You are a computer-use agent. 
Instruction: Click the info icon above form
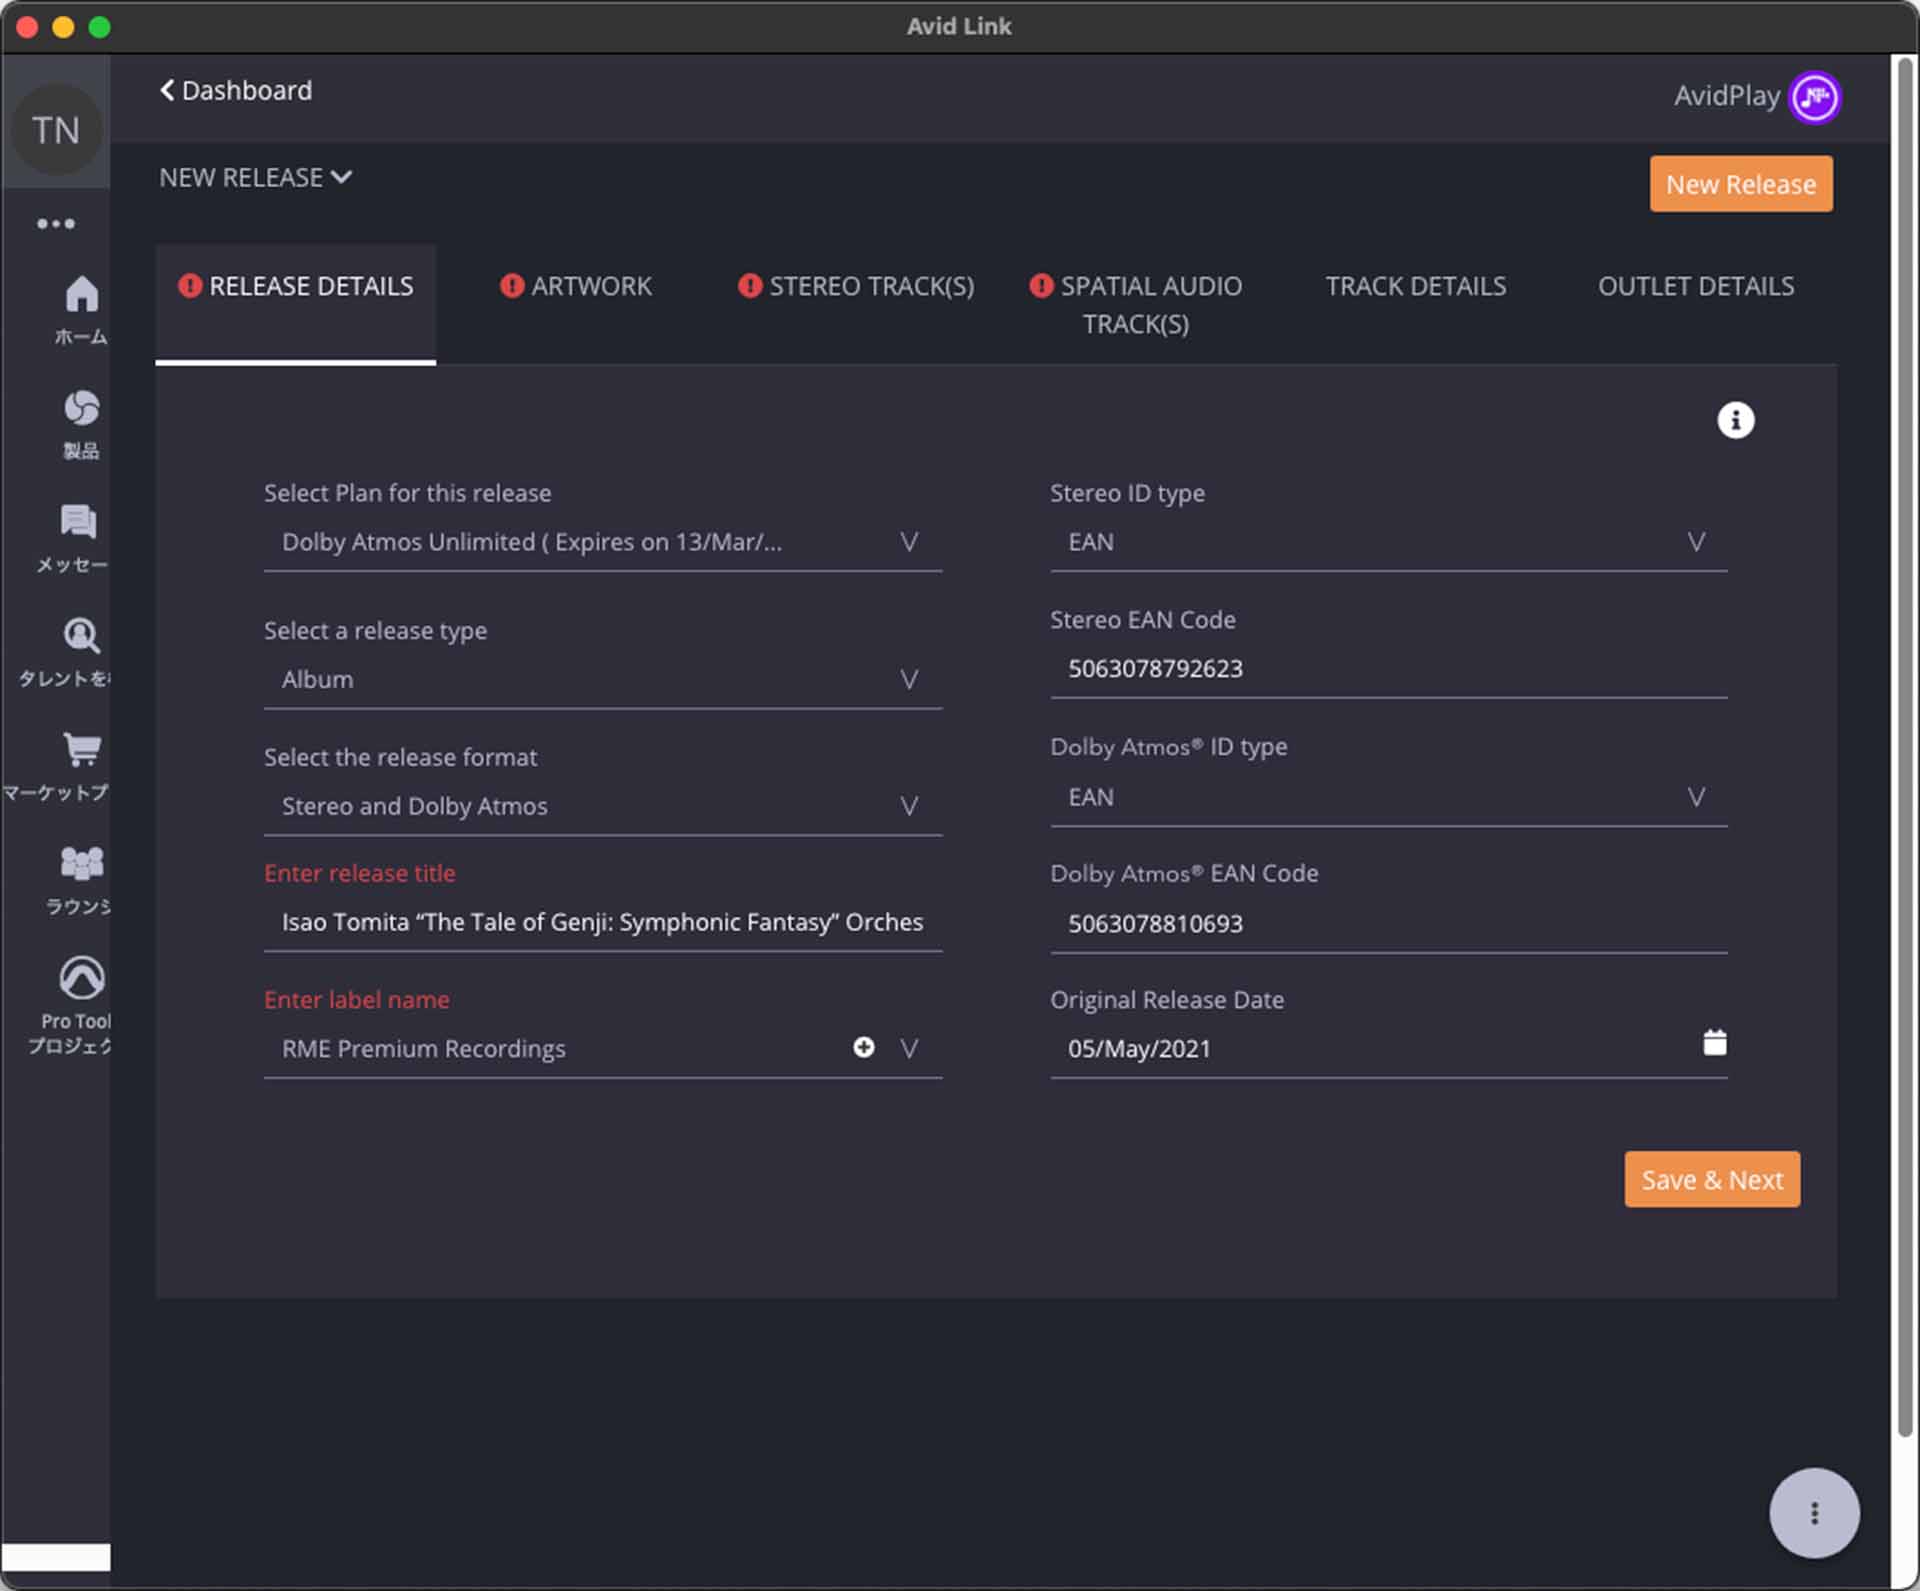tap(1735, 420)
